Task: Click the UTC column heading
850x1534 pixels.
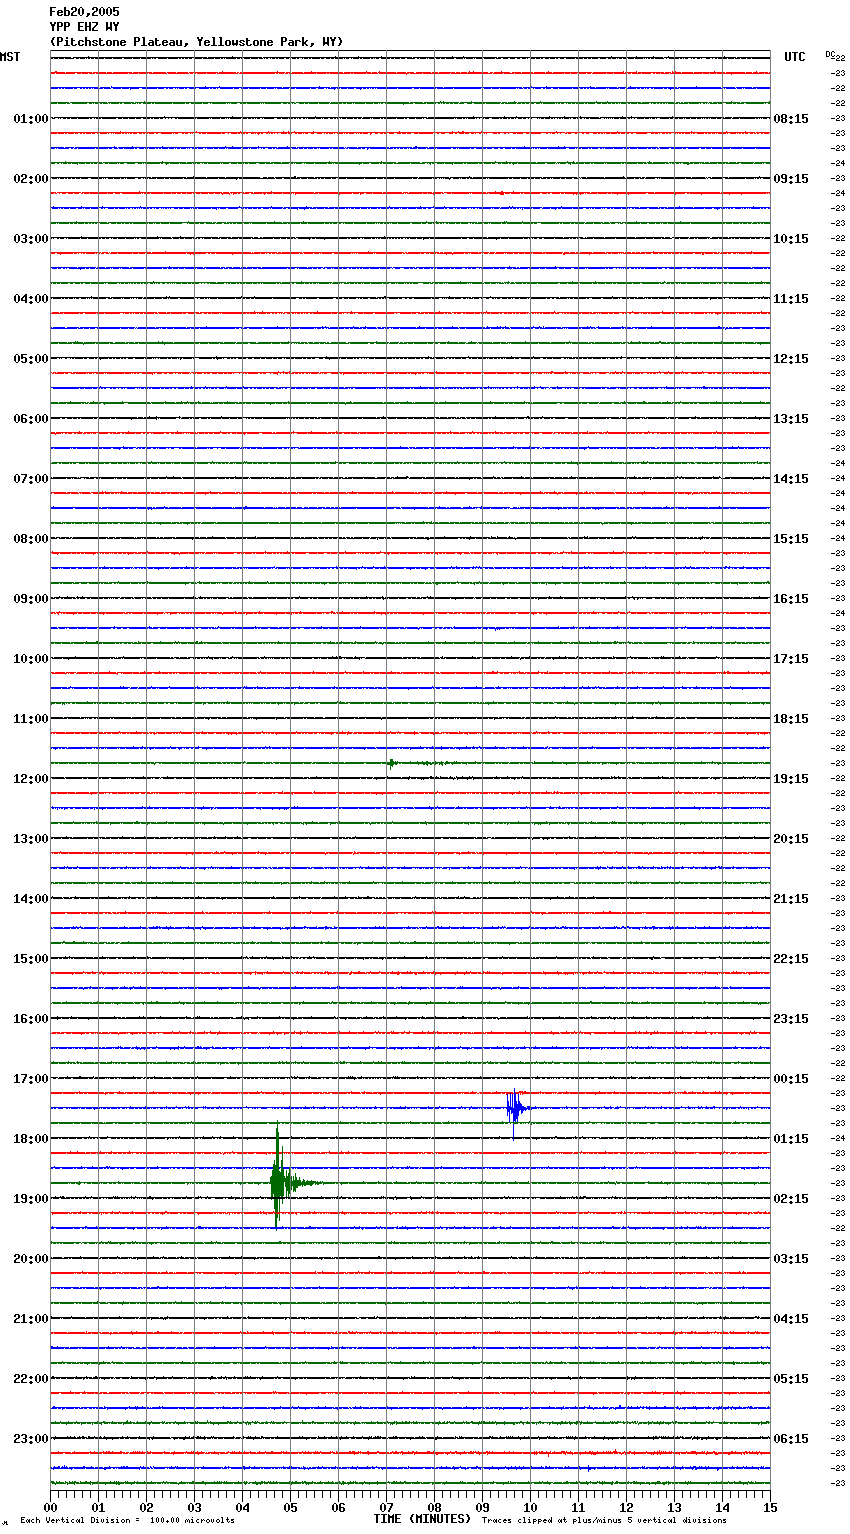Action: (795, 57)
